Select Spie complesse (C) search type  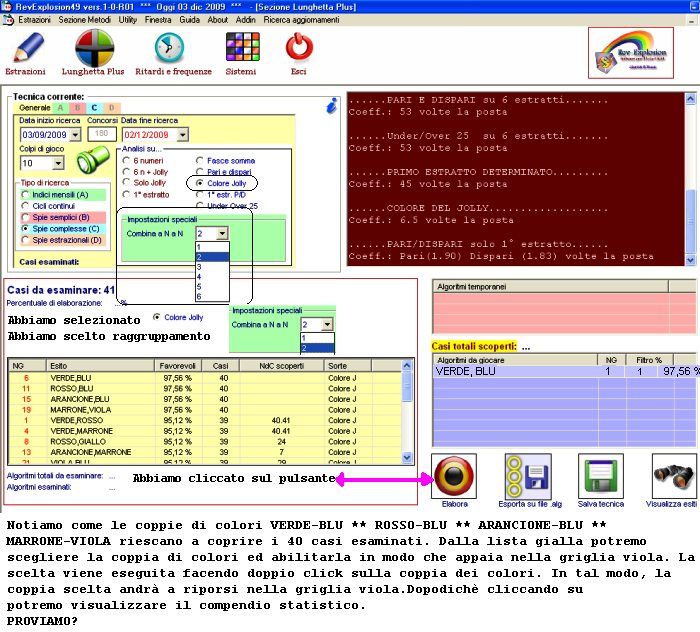pos(25,229)
